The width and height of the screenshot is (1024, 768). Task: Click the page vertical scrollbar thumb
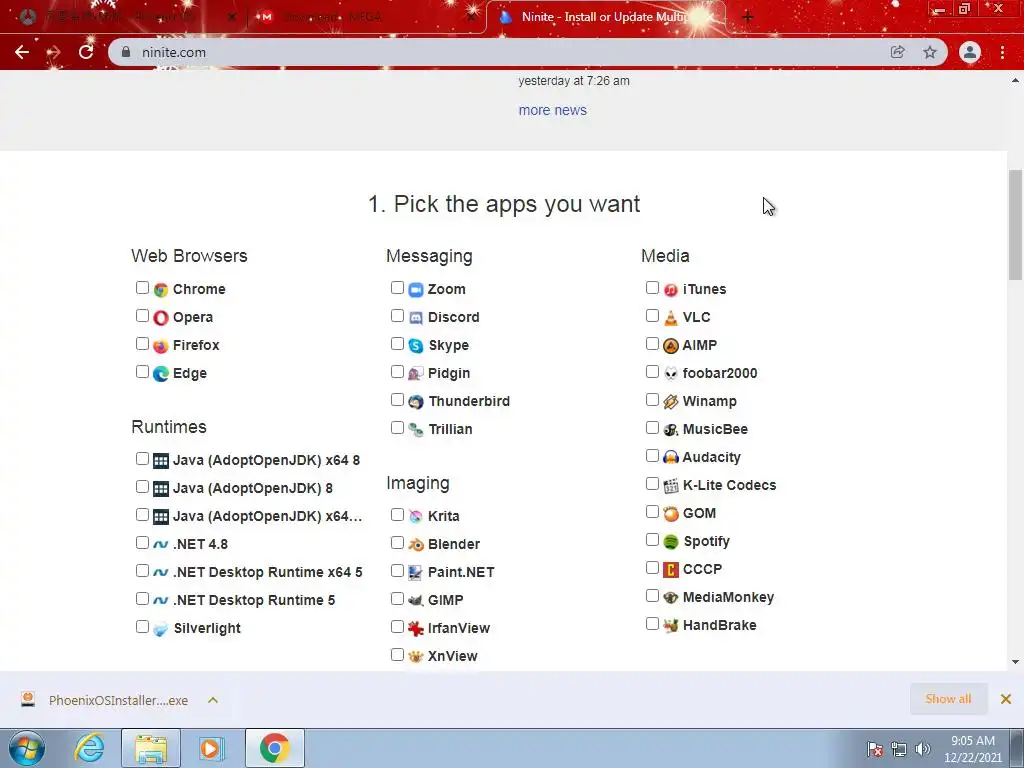click(x=1015, y=225)
